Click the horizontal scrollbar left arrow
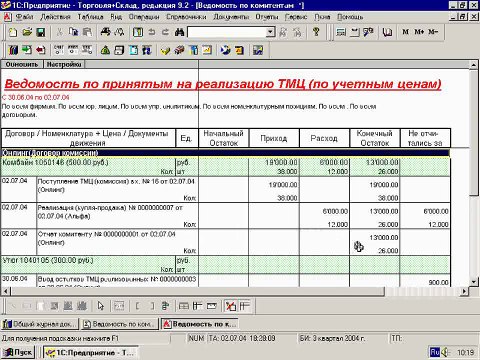 (5, 291)
